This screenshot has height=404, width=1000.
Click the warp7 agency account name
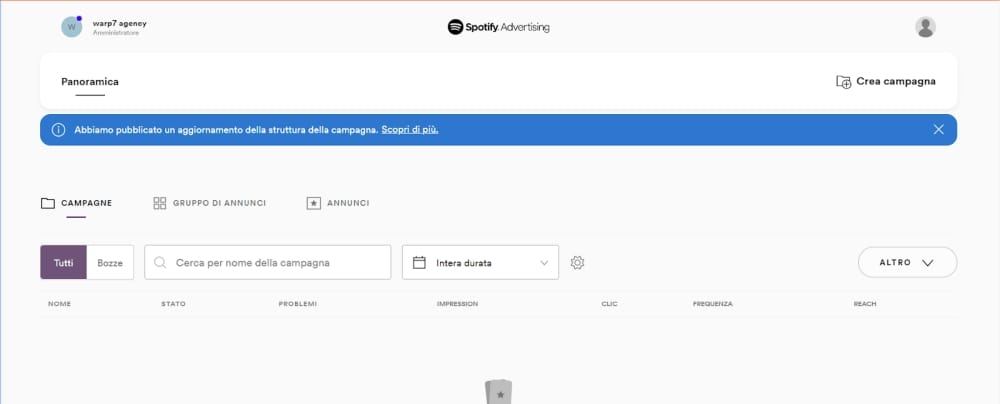[119, 23]
